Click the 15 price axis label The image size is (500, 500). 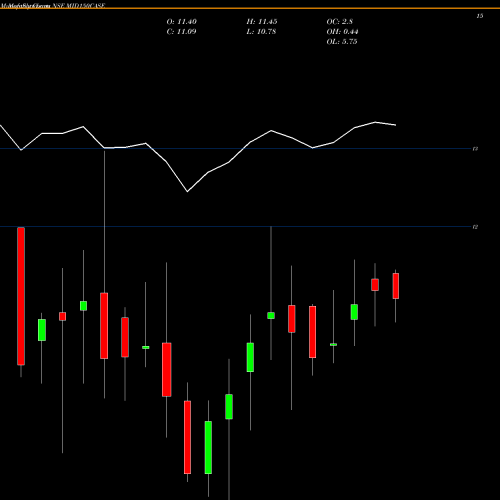click(480, 16)
